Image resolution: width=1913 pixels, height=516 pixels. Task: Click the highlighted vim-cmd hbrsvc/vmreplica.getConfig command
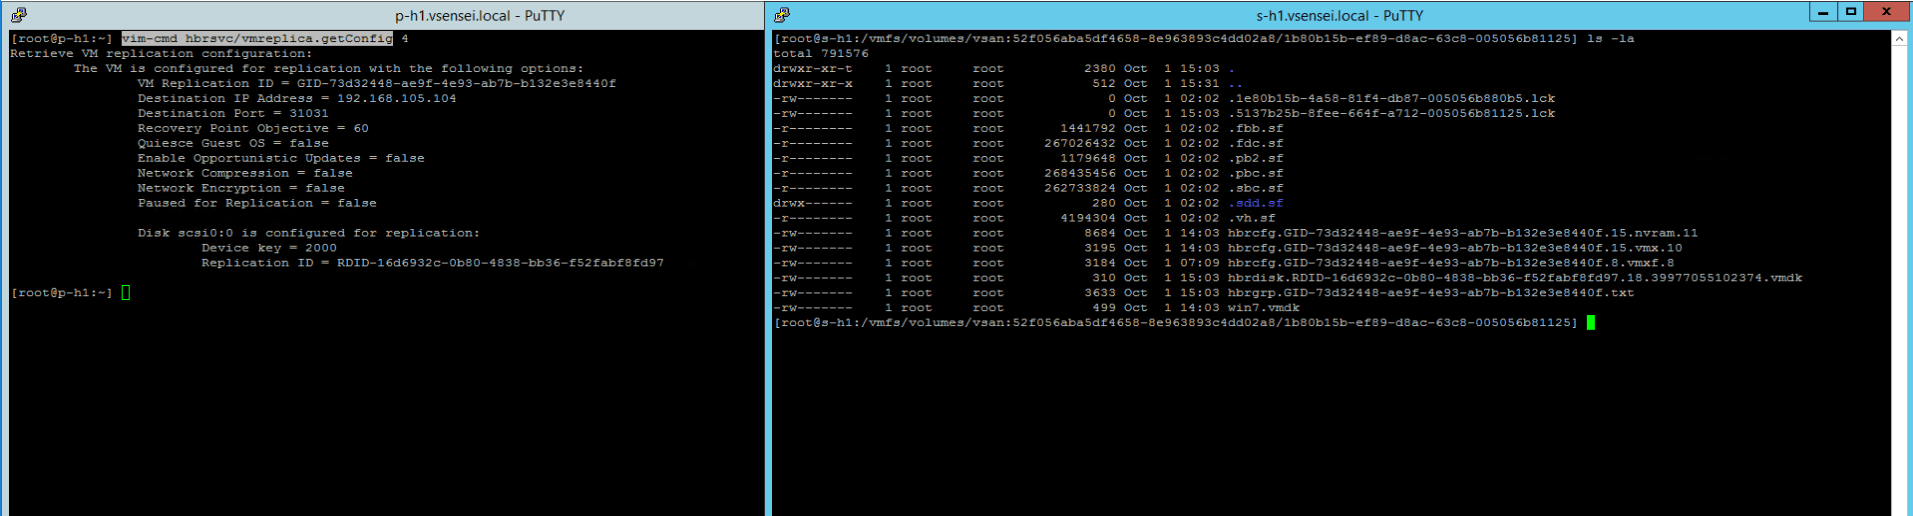pyautogui.click(x=257, y=38)
